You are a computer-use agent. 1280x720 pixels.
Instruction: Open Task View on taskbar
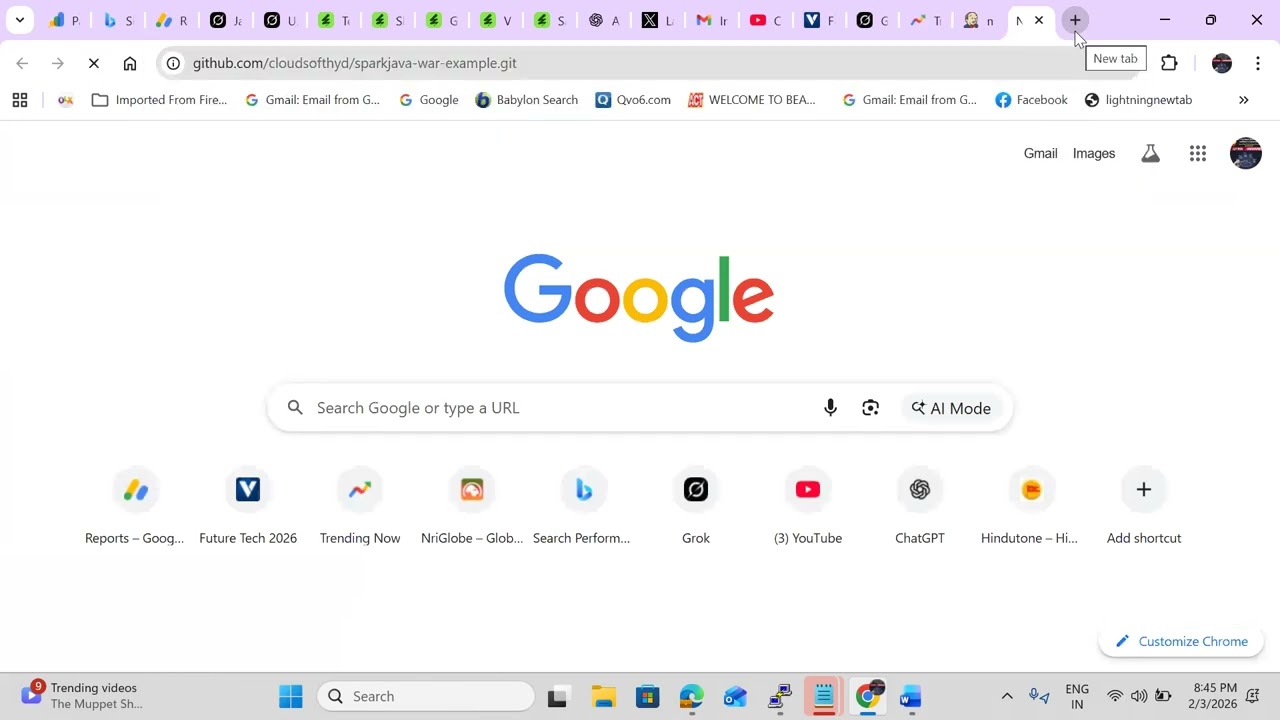[558, 696]
